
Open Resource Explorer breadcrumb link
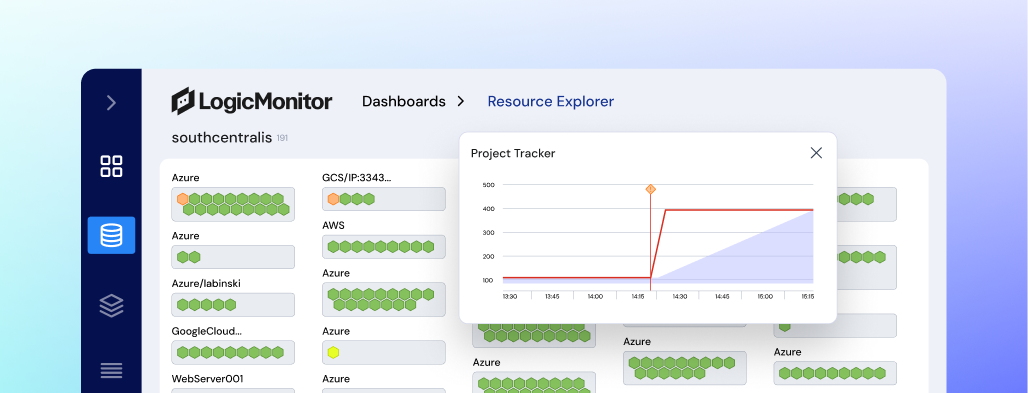point(551,102)
